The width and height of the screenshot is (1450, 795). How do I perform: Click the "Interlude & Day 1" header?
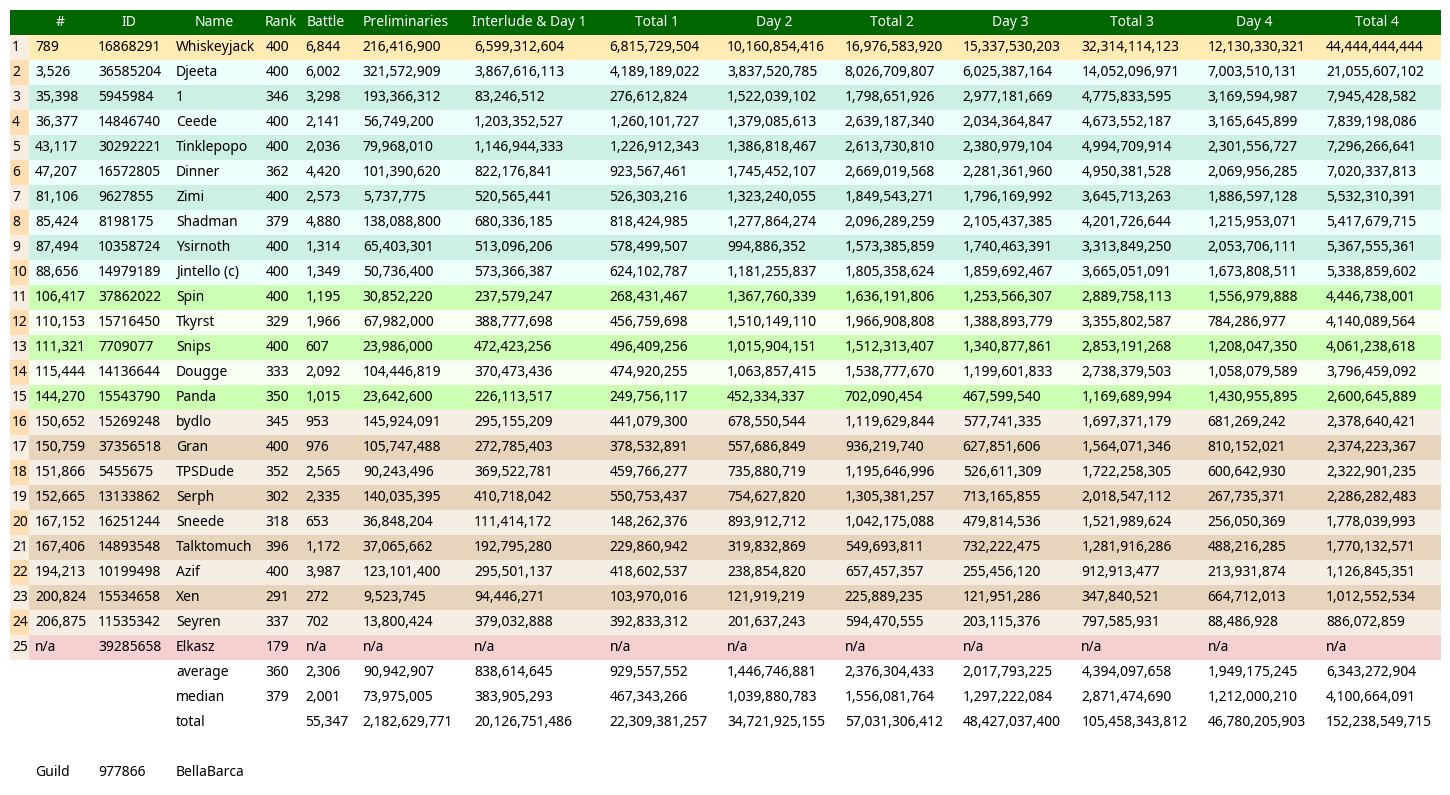click(529, 21)
